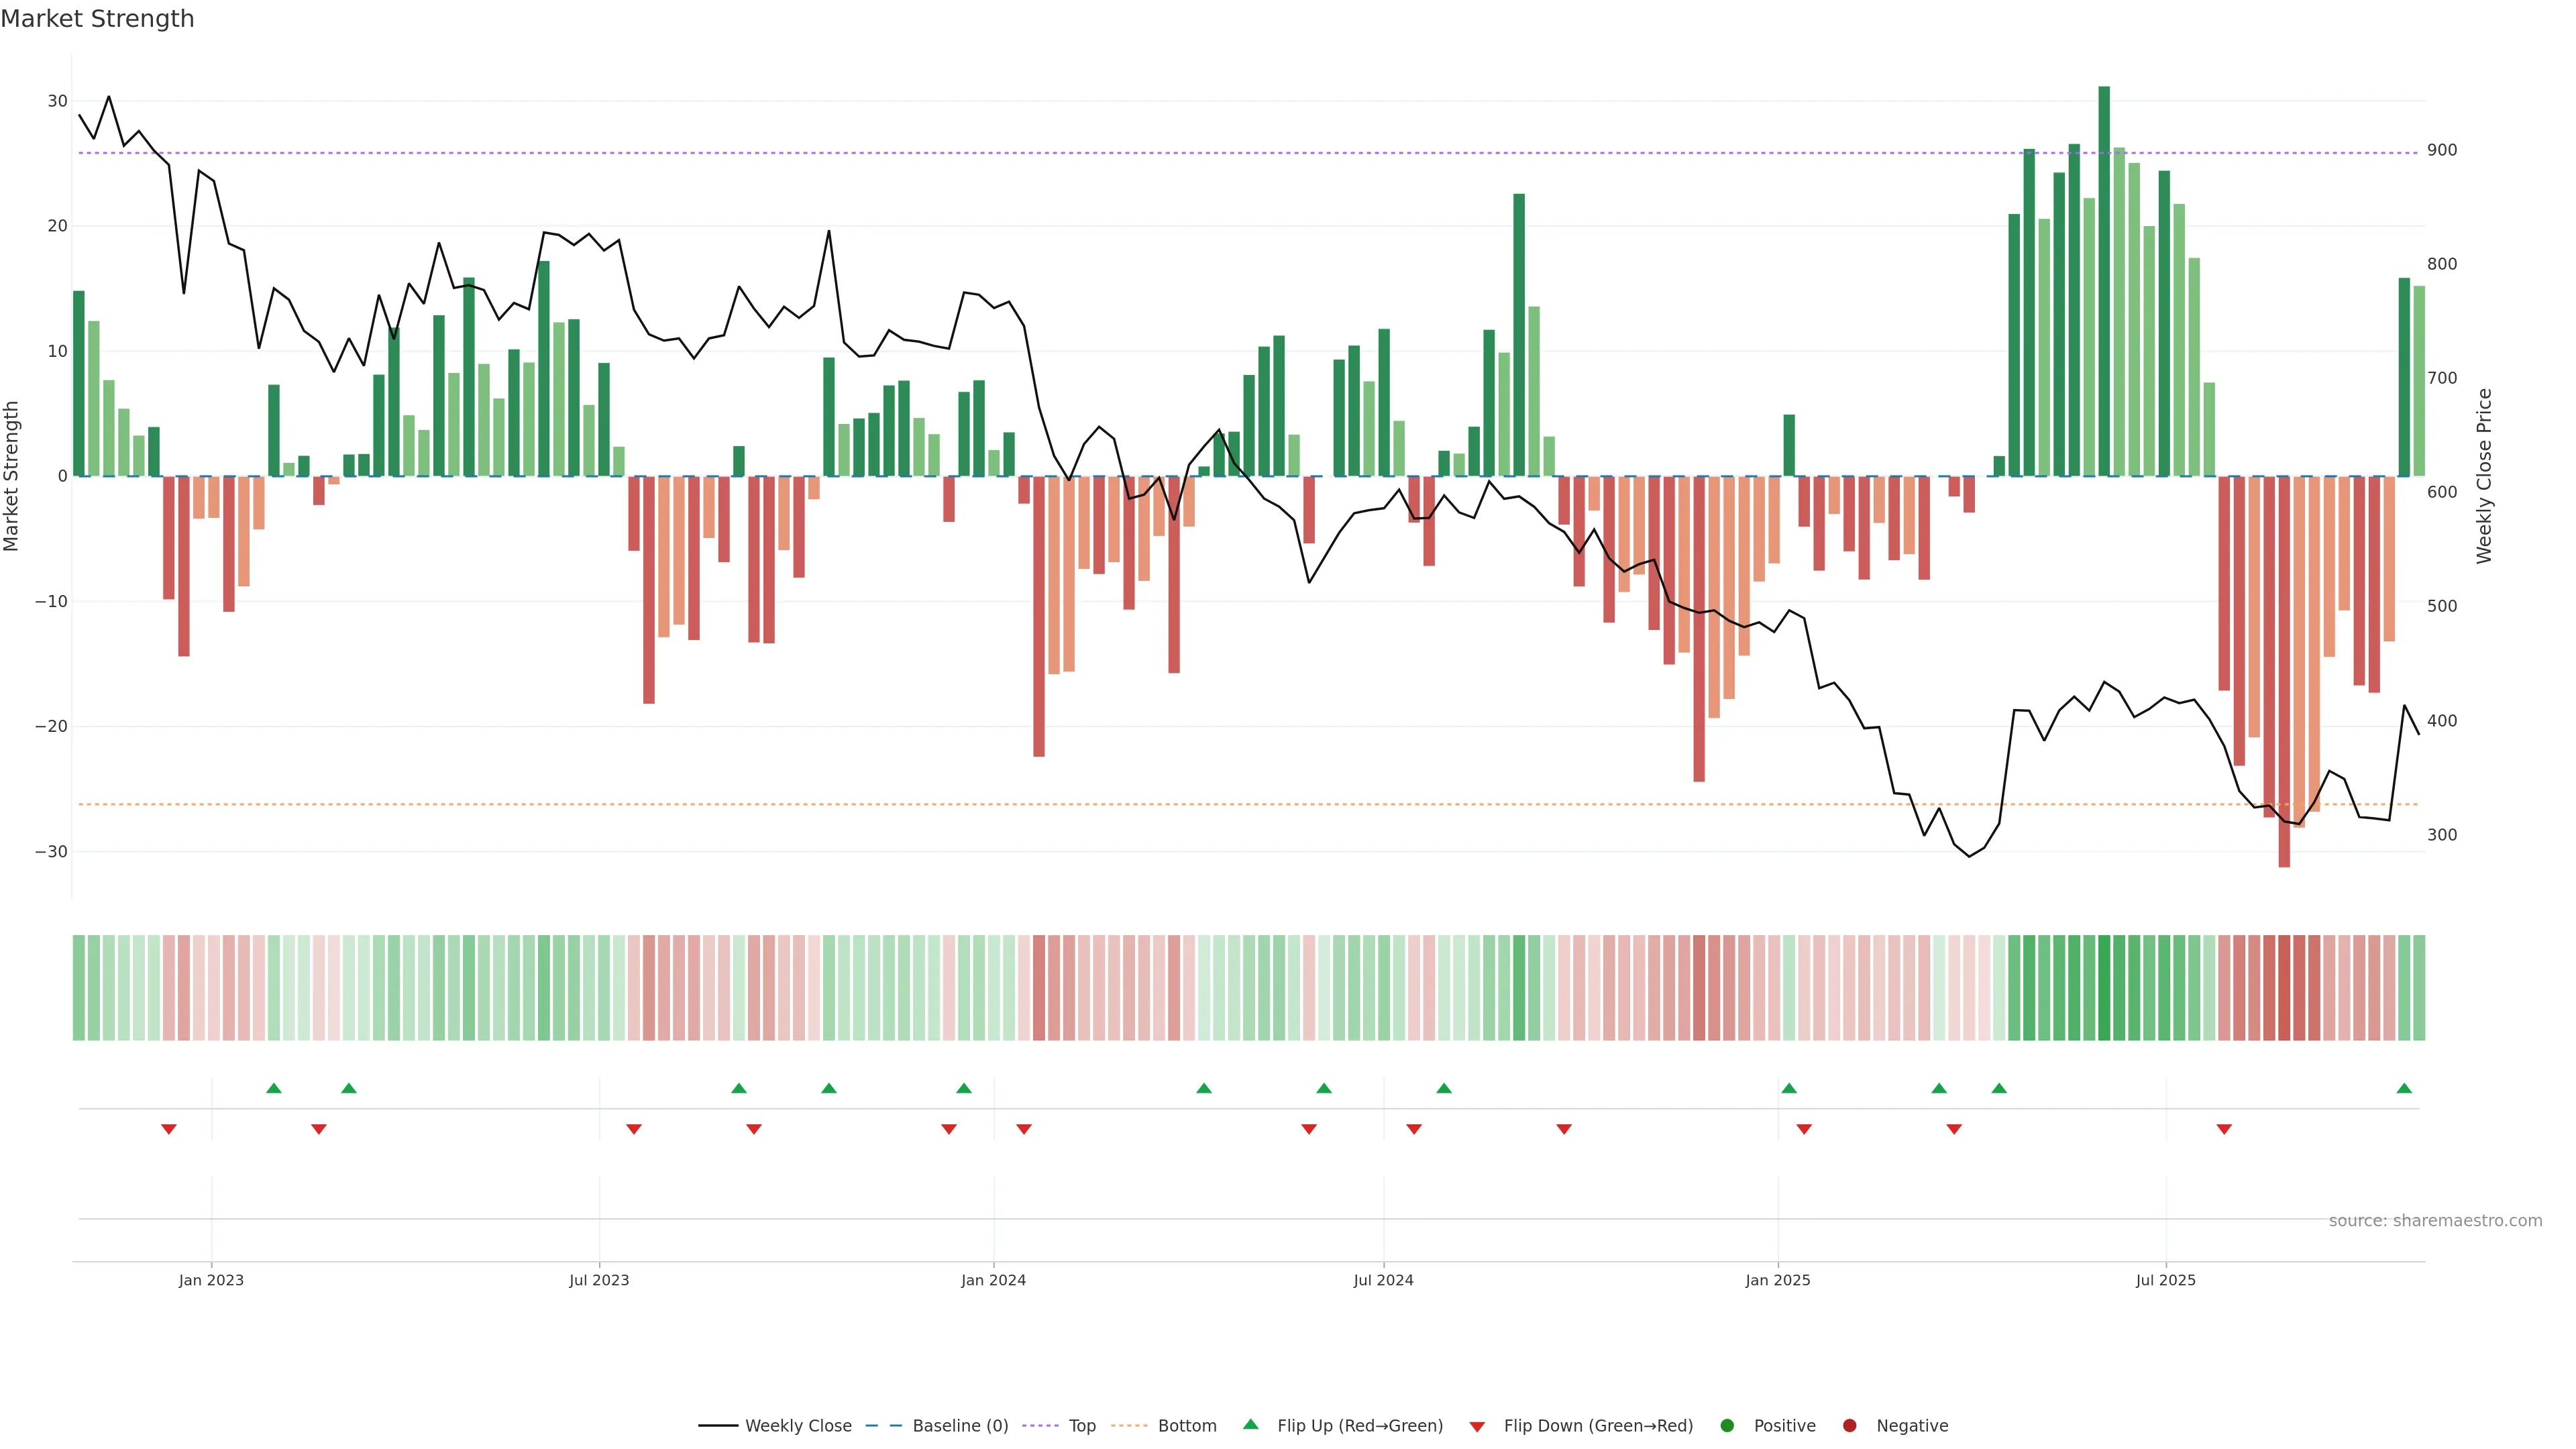Click the last green flip-up triangle marker
Viewport: 2576px width, 1449px height.
tap(2404, 1088)
